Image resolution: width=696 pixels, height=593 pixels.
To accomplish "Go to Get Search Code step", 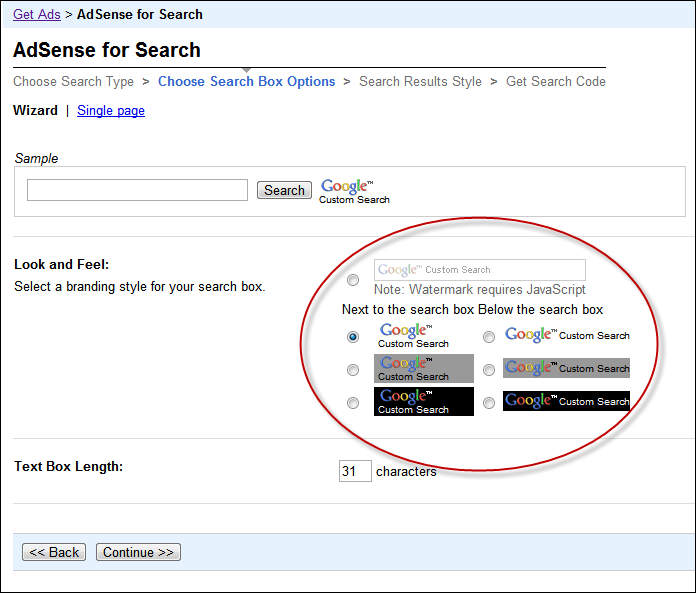I will click(556, 81).
